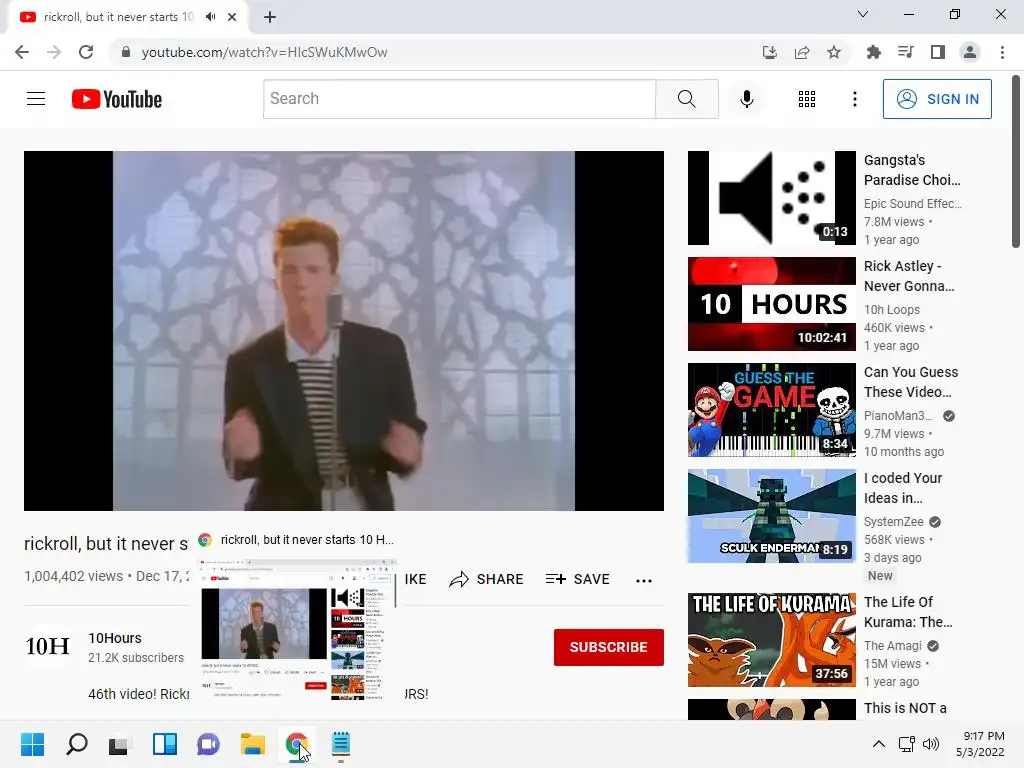Viewport: 1024px width, 768px height.
Task: Open 'I coded Your Ideas in' title
Action: 903,488
